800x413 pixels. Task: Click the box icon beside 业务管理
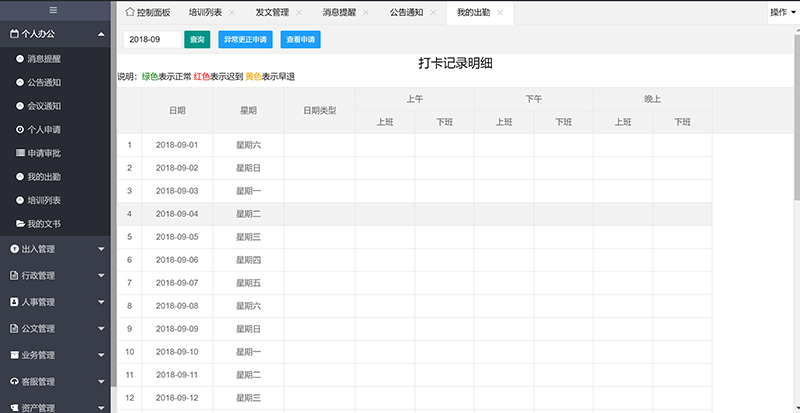point(14,355)
